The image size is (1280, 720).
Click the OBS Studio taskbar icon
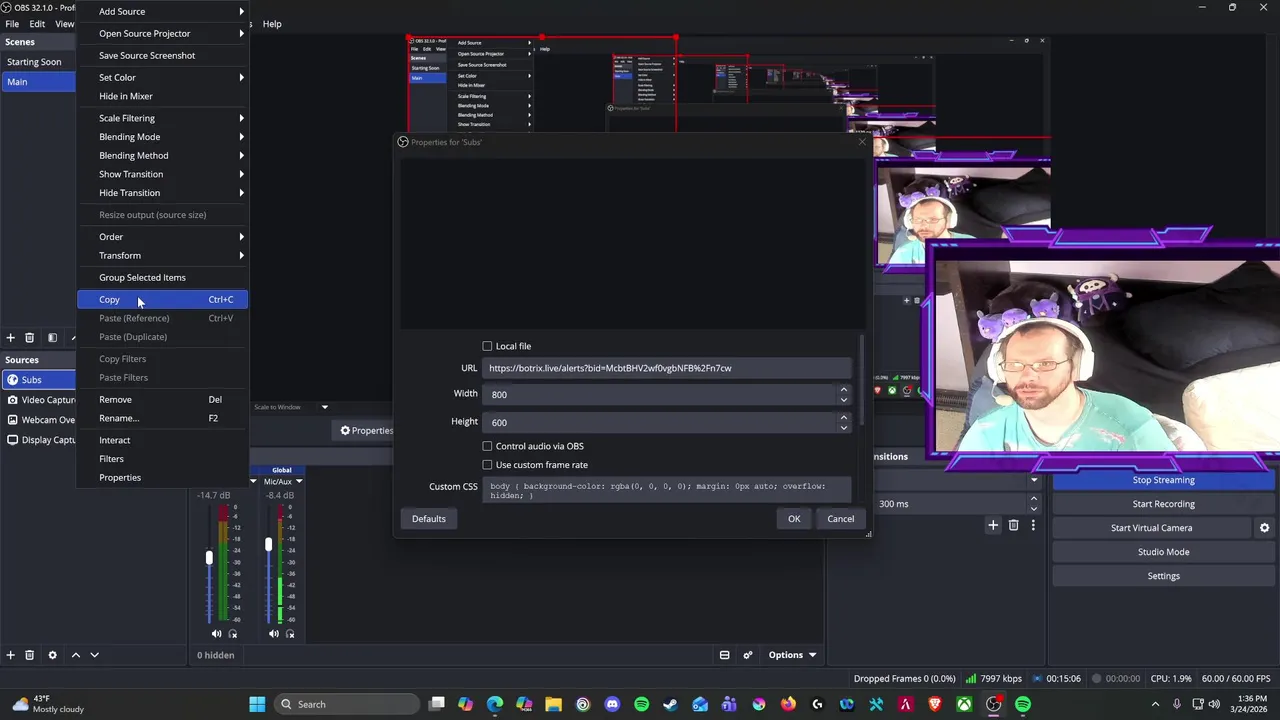(993, 704)
